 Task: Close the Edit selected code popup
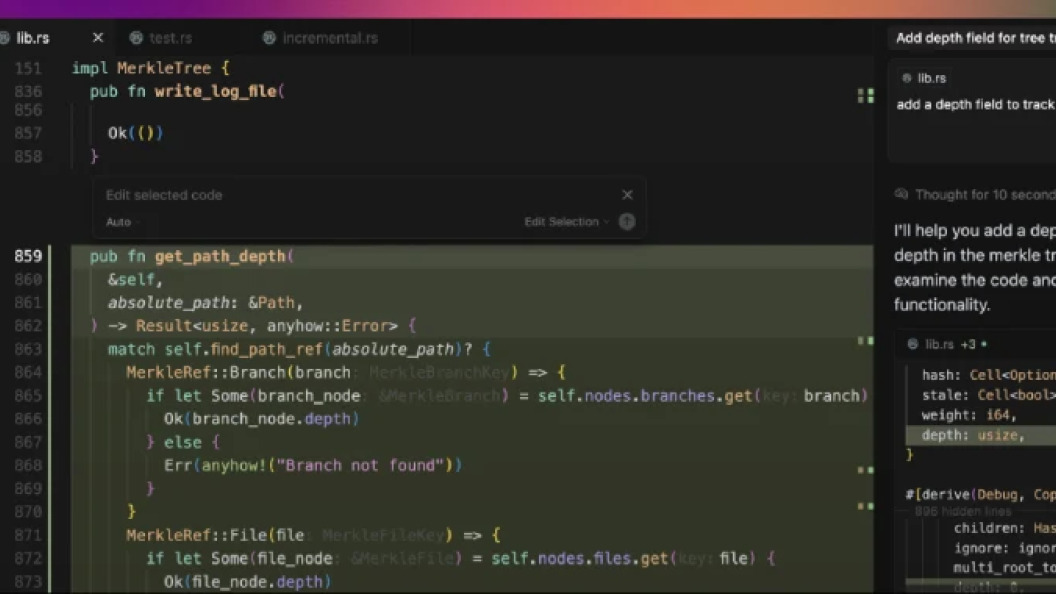pos(627,195)
